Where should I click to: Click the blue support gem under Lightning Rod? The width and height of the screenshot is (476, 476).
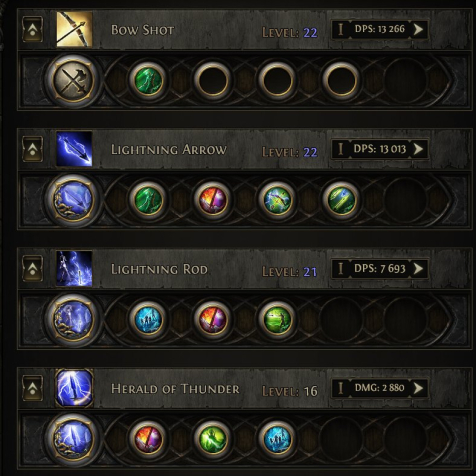tap(148, 319)
